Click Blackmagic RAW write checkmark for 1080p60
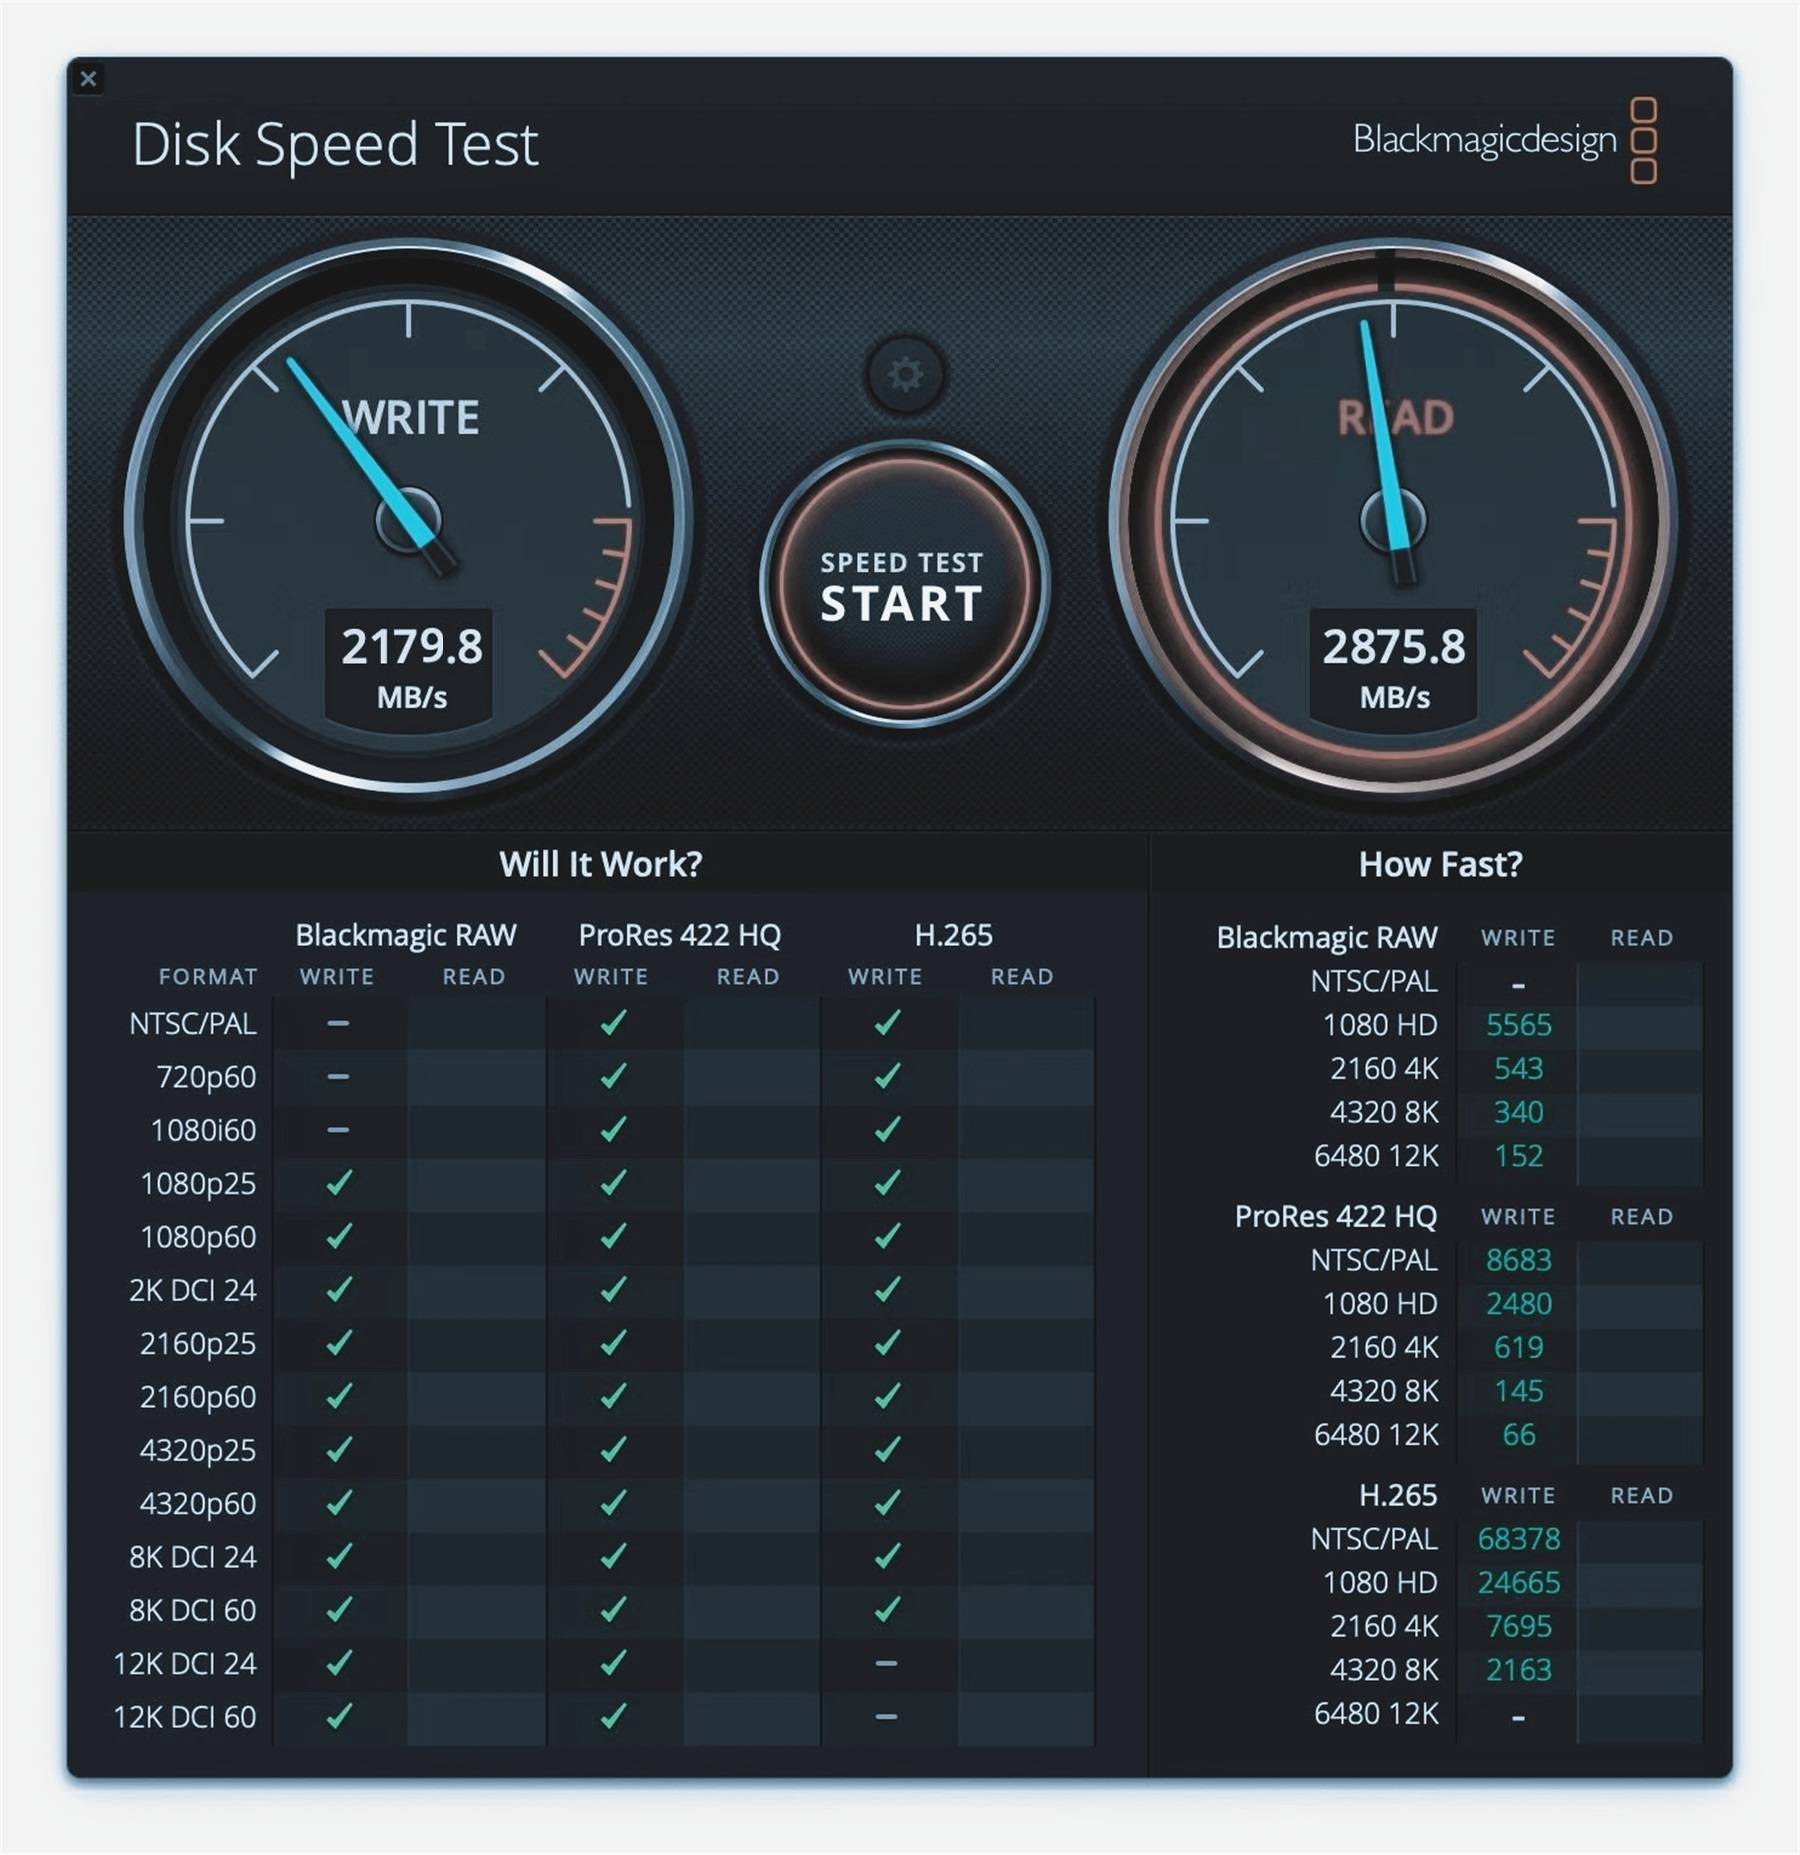The image size is (1800, 1855). [339, 1236]
